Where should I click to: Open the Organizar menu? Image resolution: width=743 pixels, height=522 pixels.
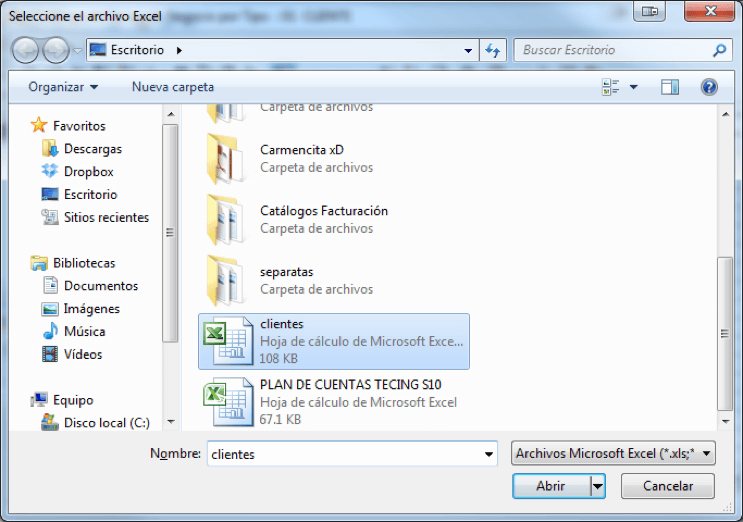click(x=63, y=87)
